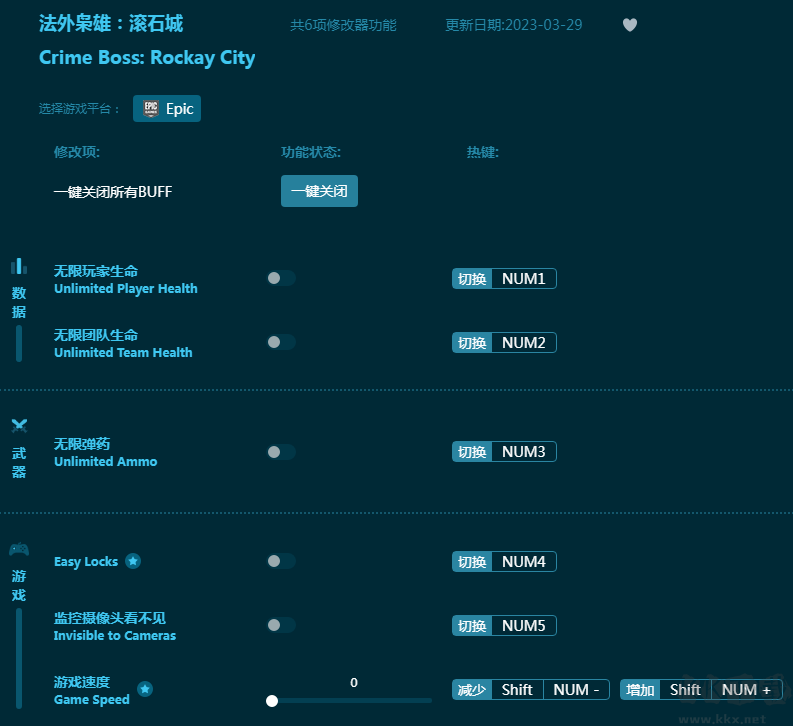Screen dimensions: 793x726
Task: Click the Game Speed value 0
Action: point(354,683)
